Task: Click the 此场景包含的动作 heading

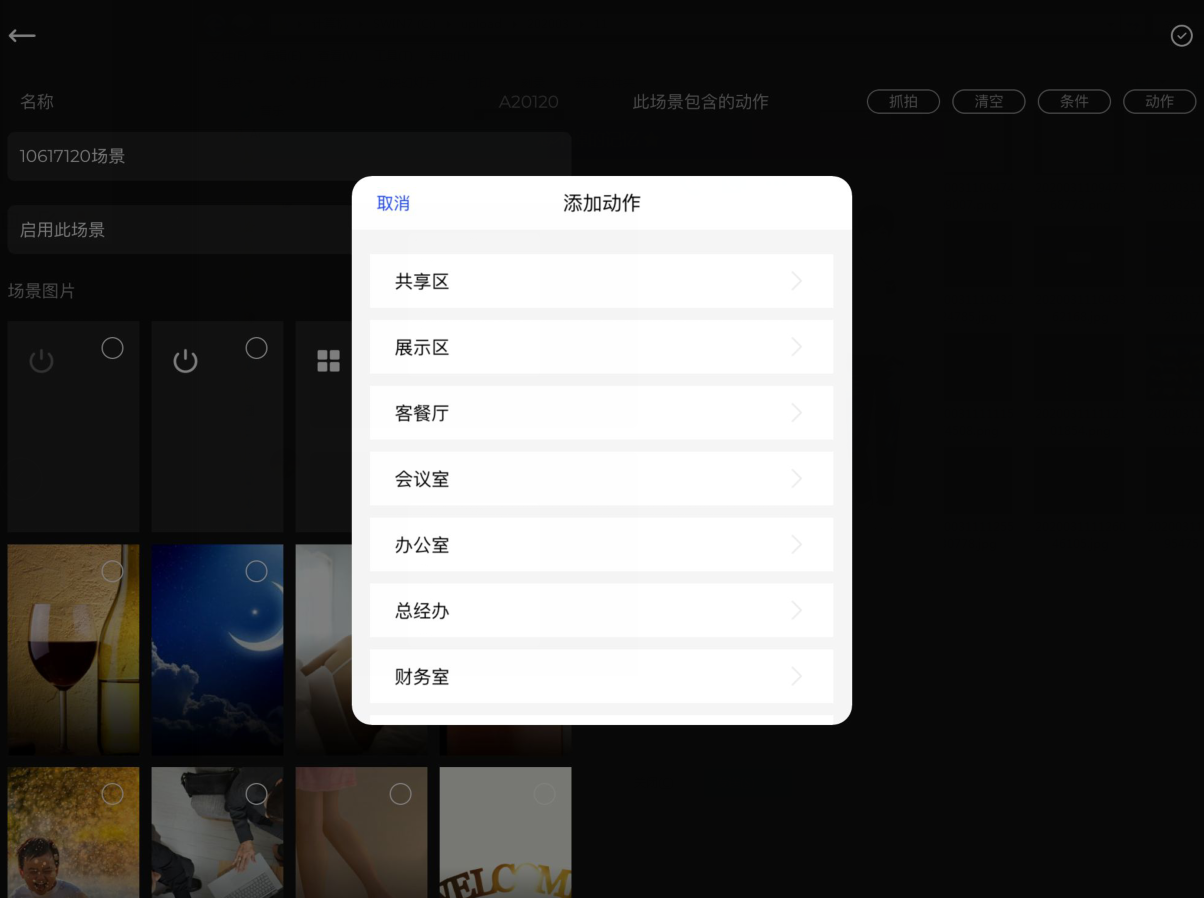Action: pos(701,102)
